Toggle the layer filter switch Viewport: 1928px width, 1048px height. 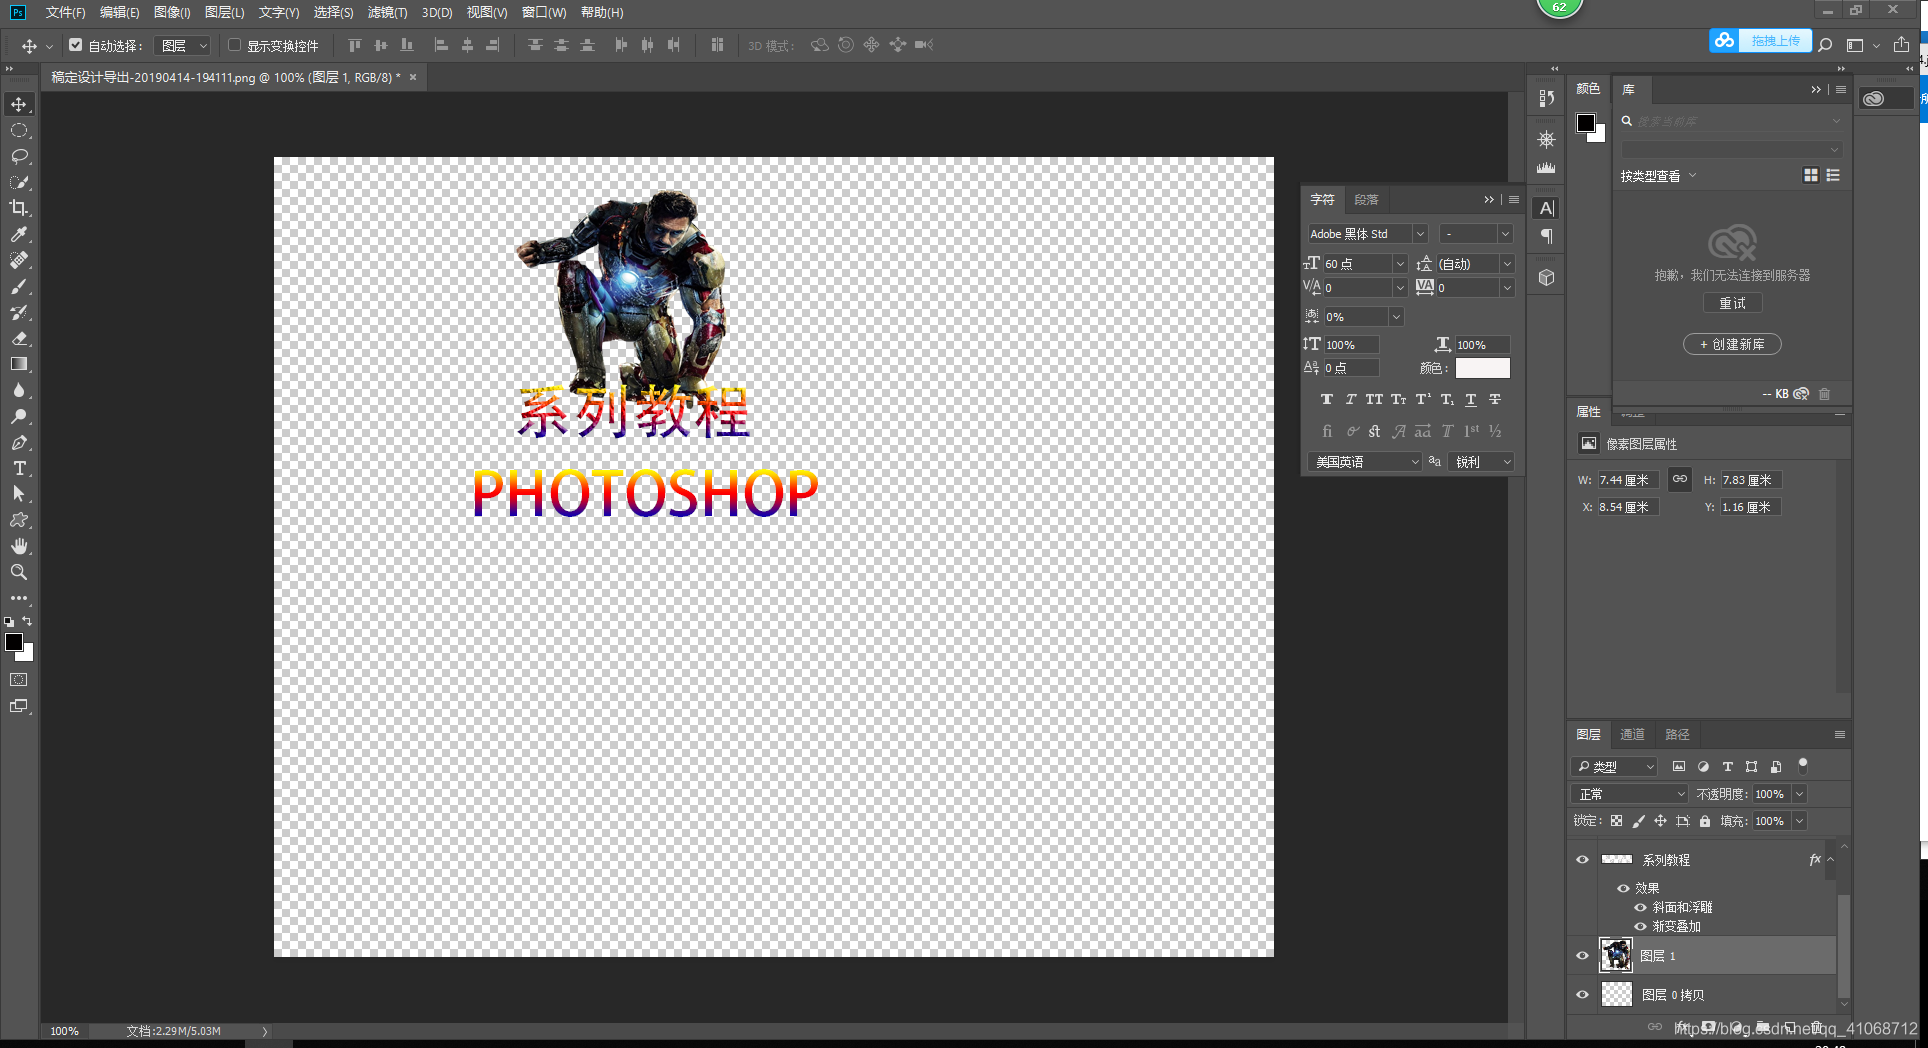[x=1803, y=766]
